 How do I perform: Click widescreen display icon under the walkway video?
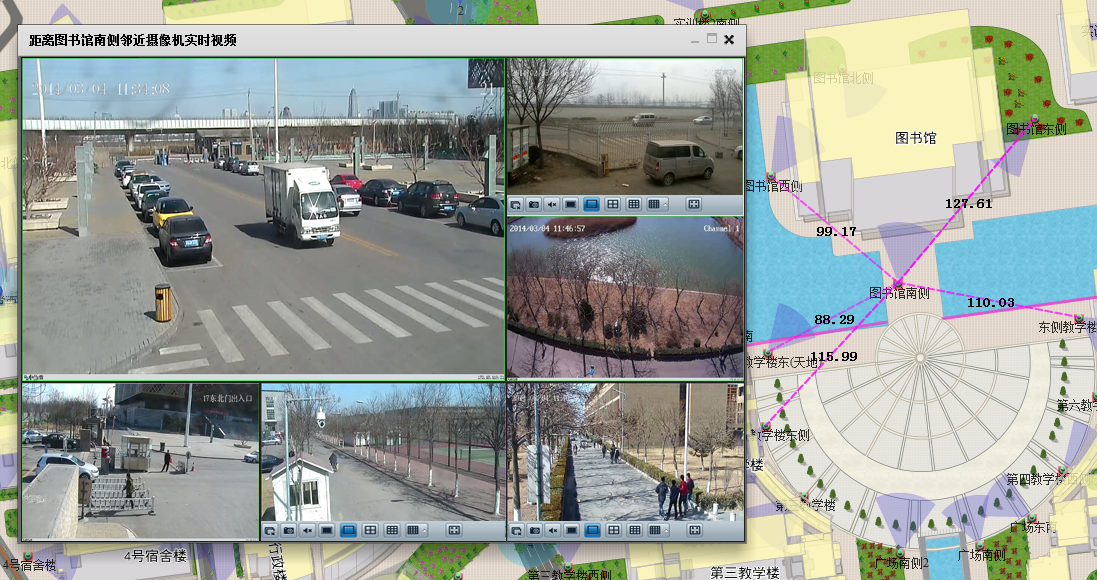[571, 530]
